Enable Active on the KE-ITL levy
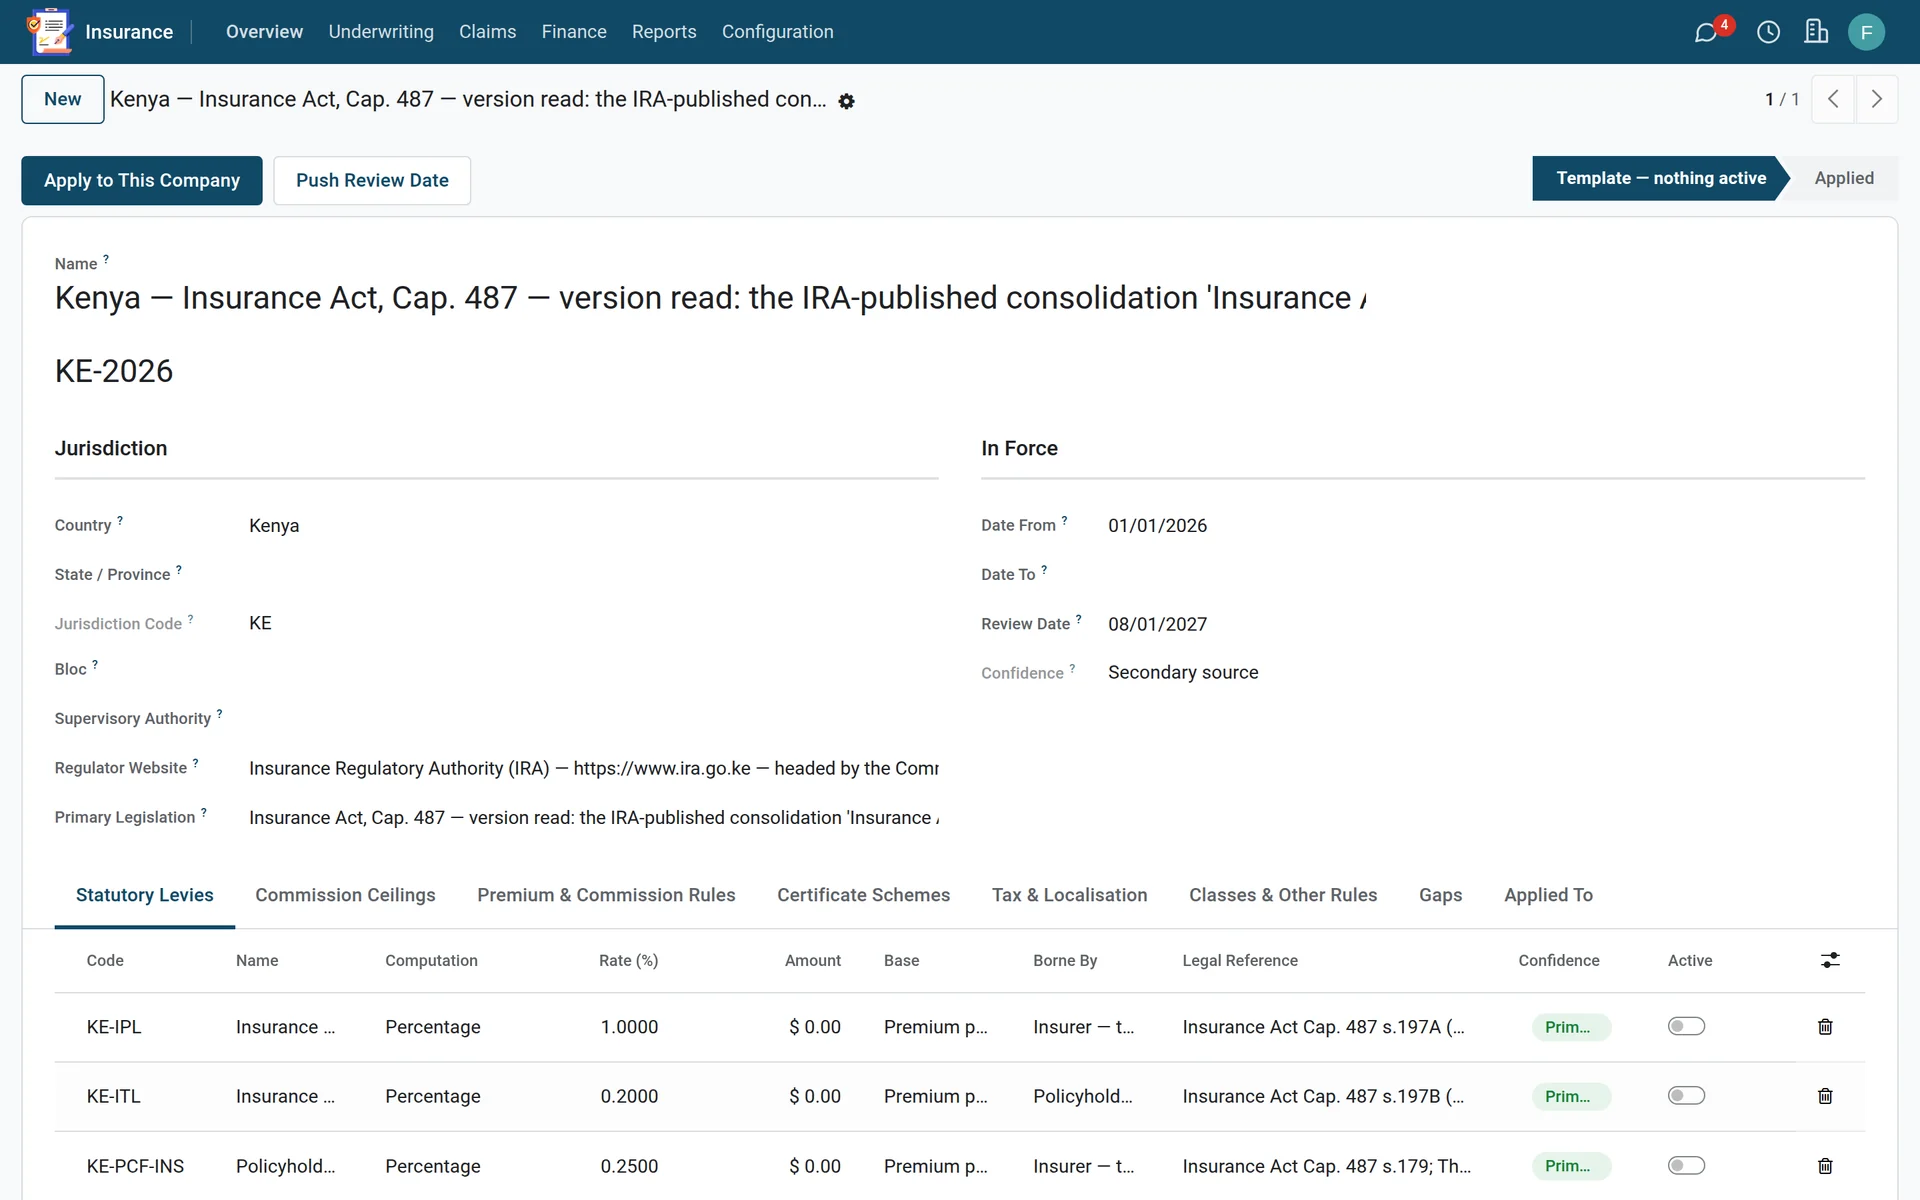The width and height of the screenshot is (1920, 1200). point(1686,1095)
